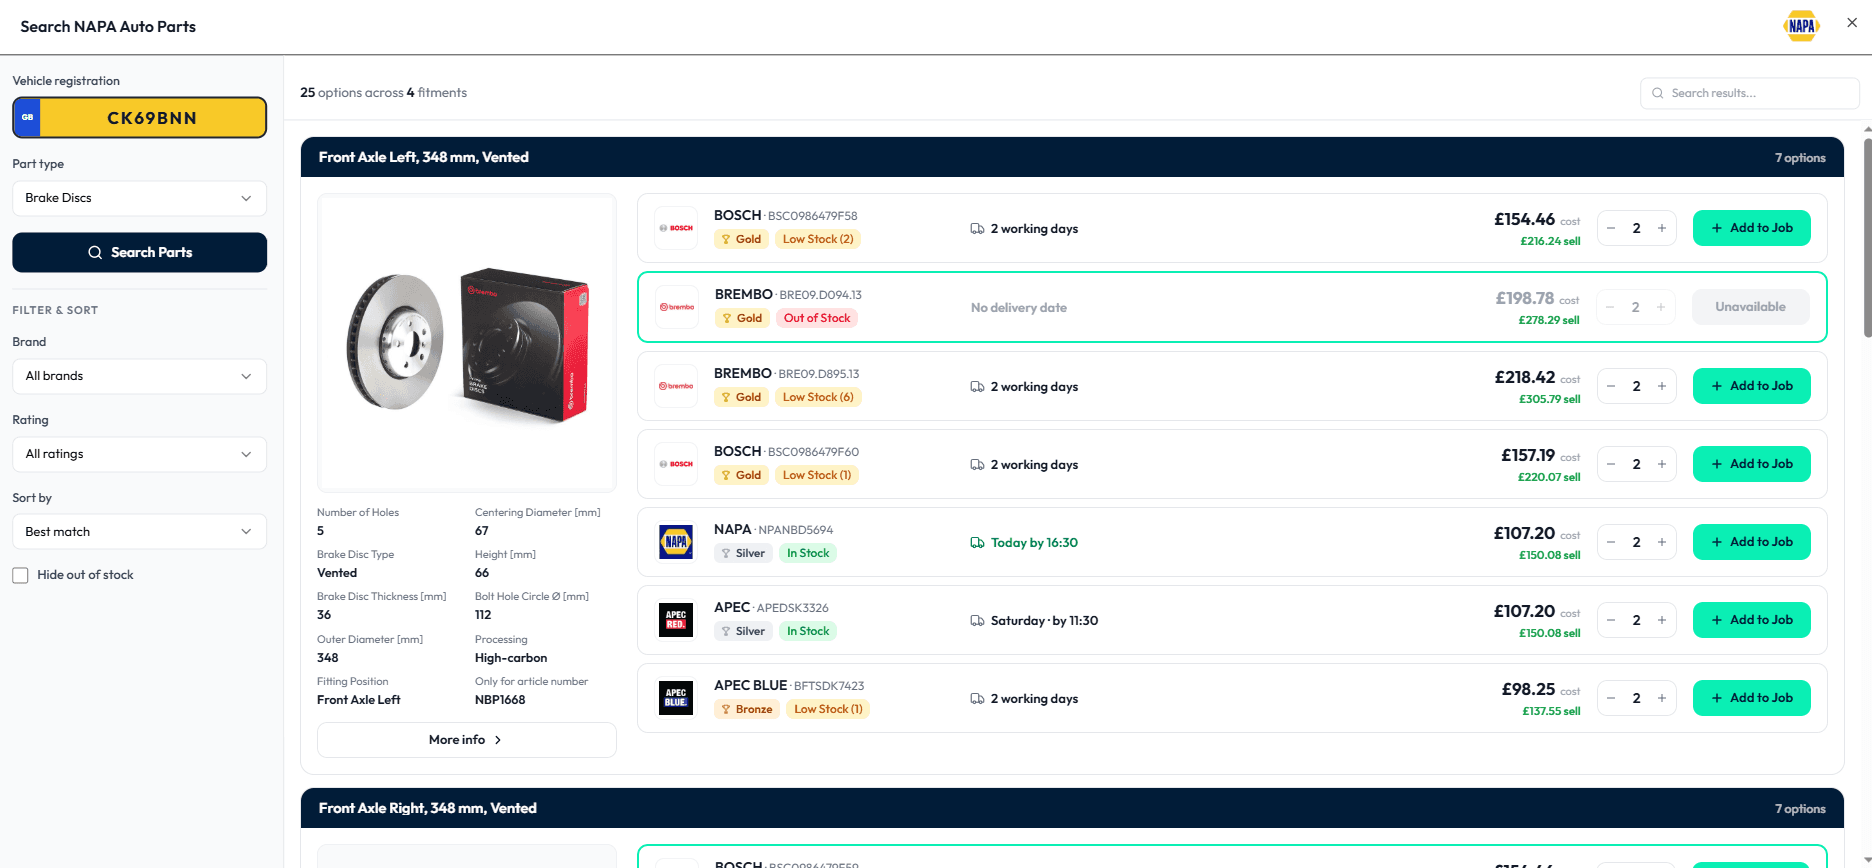The width and height of the screenshot is (1872, 868).
Task: Add APEC APEDSK3326 to job
Action: point(1751,620)
